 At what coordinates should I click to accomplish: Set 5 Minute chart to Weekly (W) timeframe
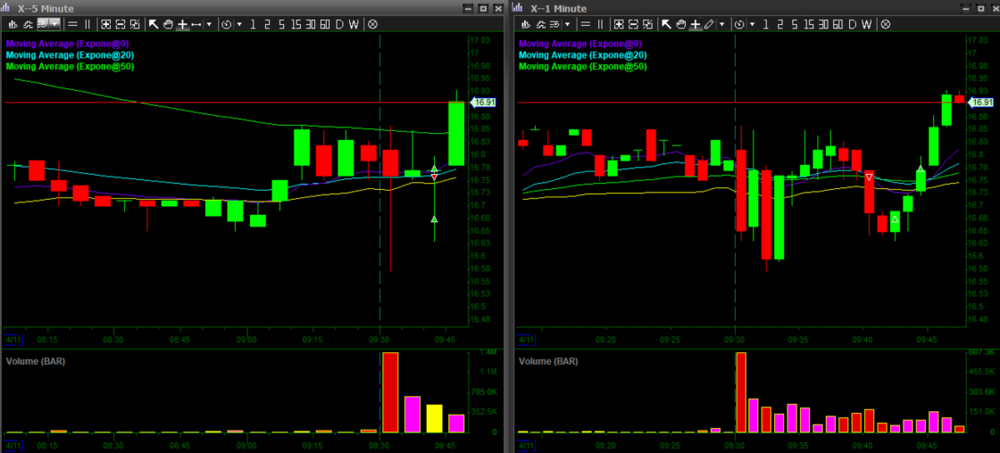pos(353,23)
